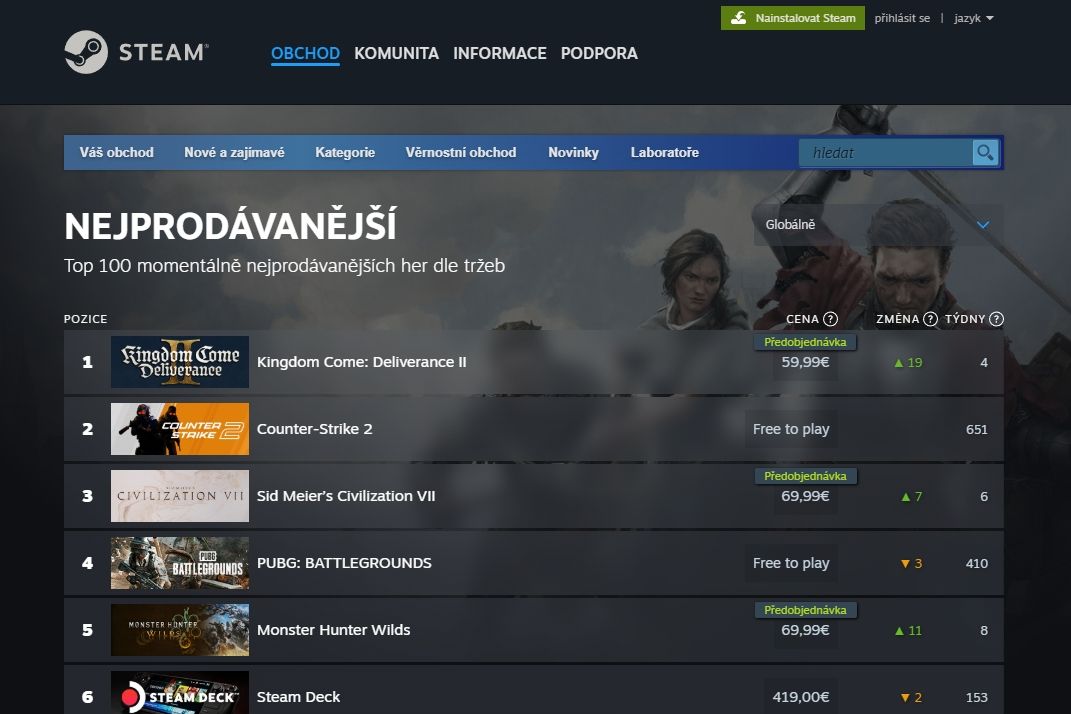Click the 59,99€ price of Kingdom Come

(x=805, y=362)
